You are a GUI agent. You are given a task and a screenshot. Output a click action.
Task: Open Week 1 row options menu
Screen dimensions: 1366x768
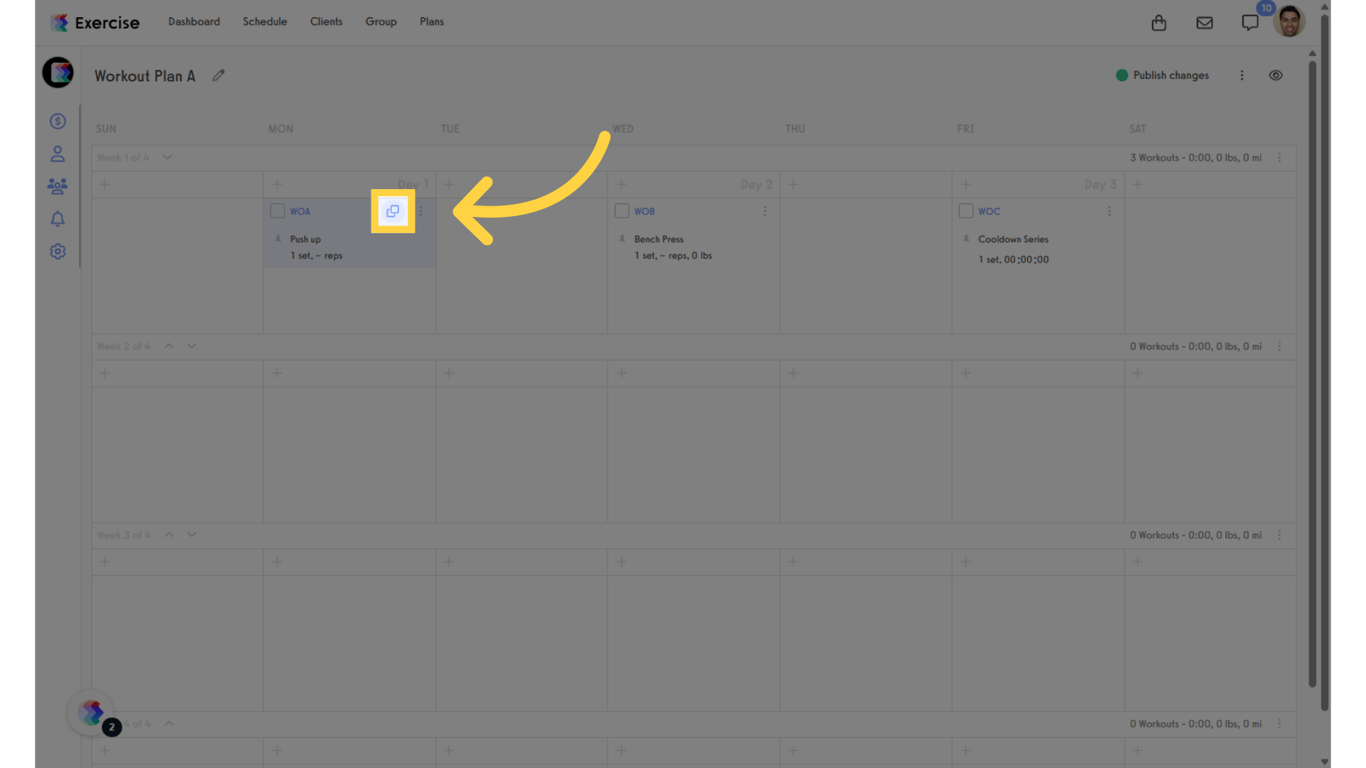(x=1279, y=157)
